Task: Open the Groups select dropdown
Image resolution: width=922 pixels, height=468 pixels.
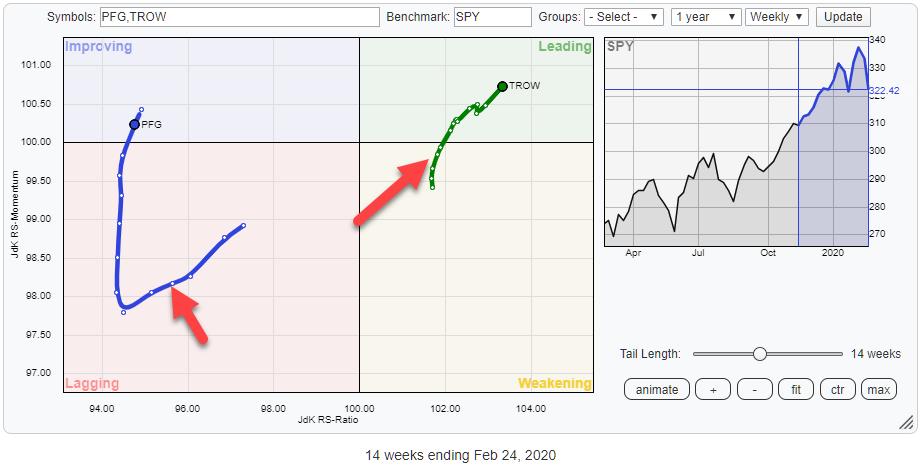Action: 624,17
